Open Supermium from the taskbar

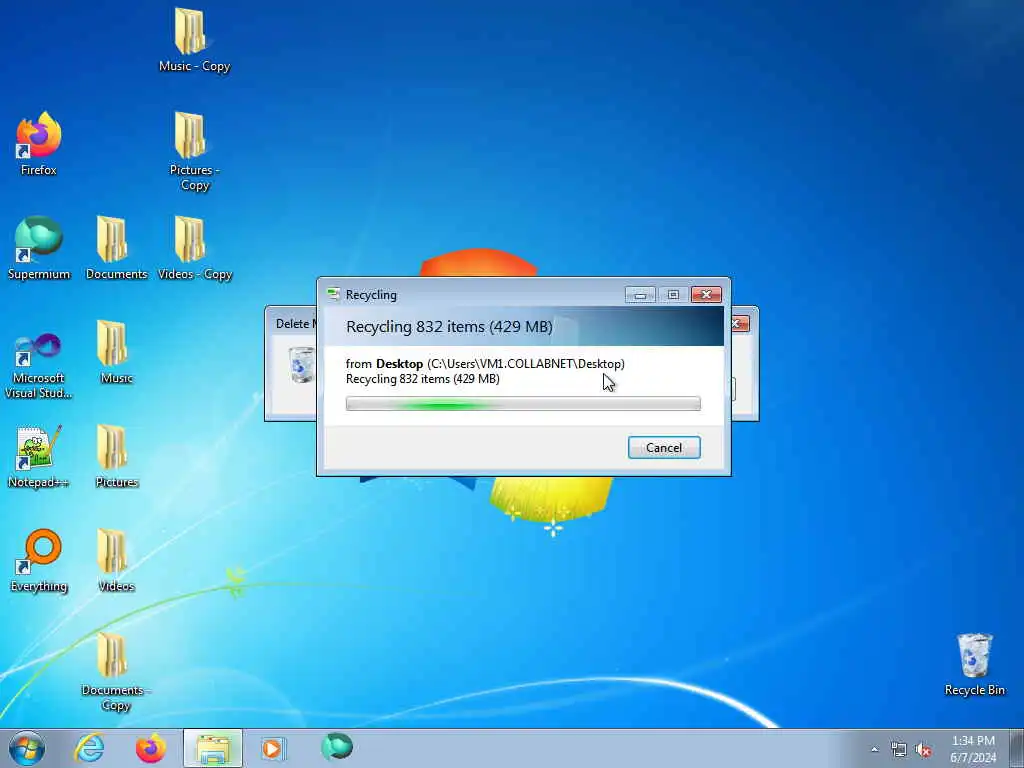(337, 747)
